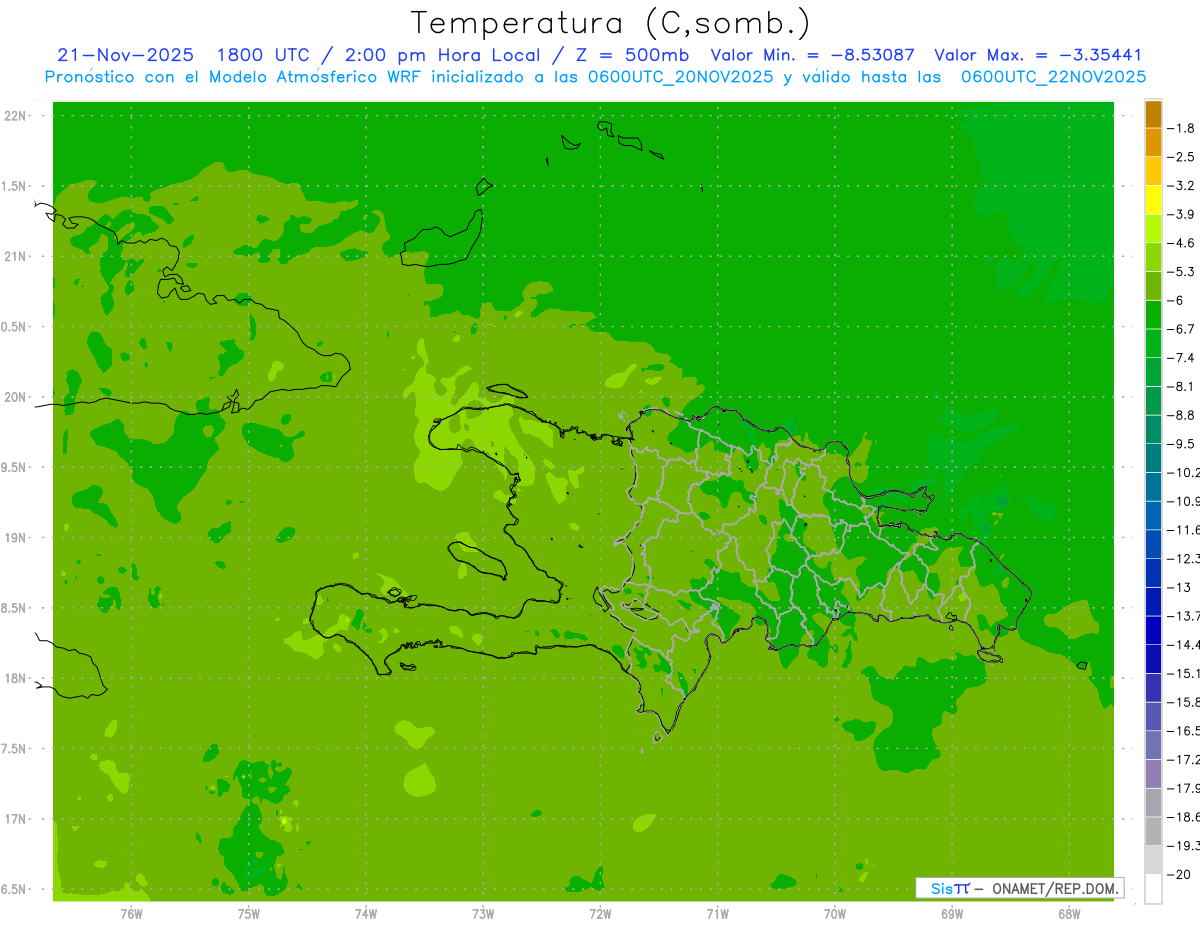Click the '20N' latitude label
The image size is (1200, 927).
tap(14, 397)
